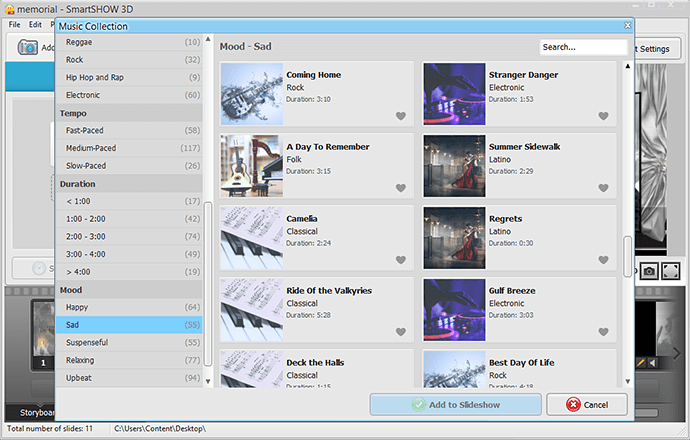
Task: Toggle heart on Summer Sidewalk track
Action: pos(603,188)
